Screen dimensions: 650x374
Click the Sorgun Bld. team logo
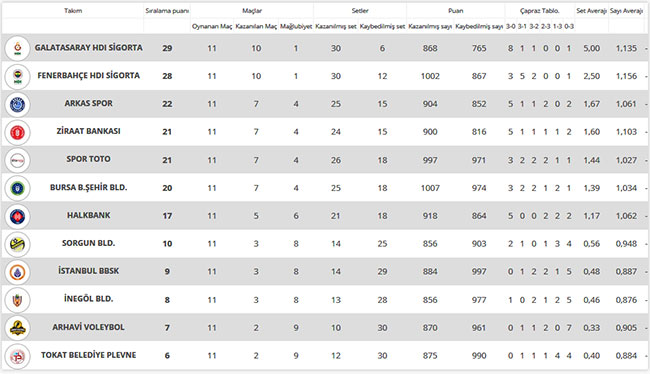pos(17,244)
